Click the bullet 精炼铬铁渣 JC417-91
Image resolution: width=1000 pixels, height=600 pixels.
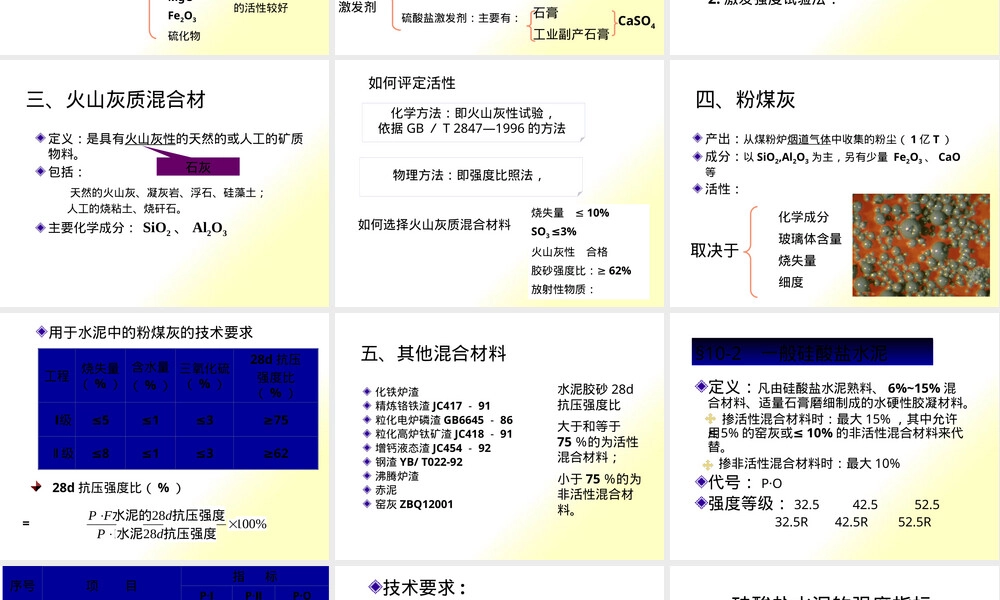click(427, 406)
